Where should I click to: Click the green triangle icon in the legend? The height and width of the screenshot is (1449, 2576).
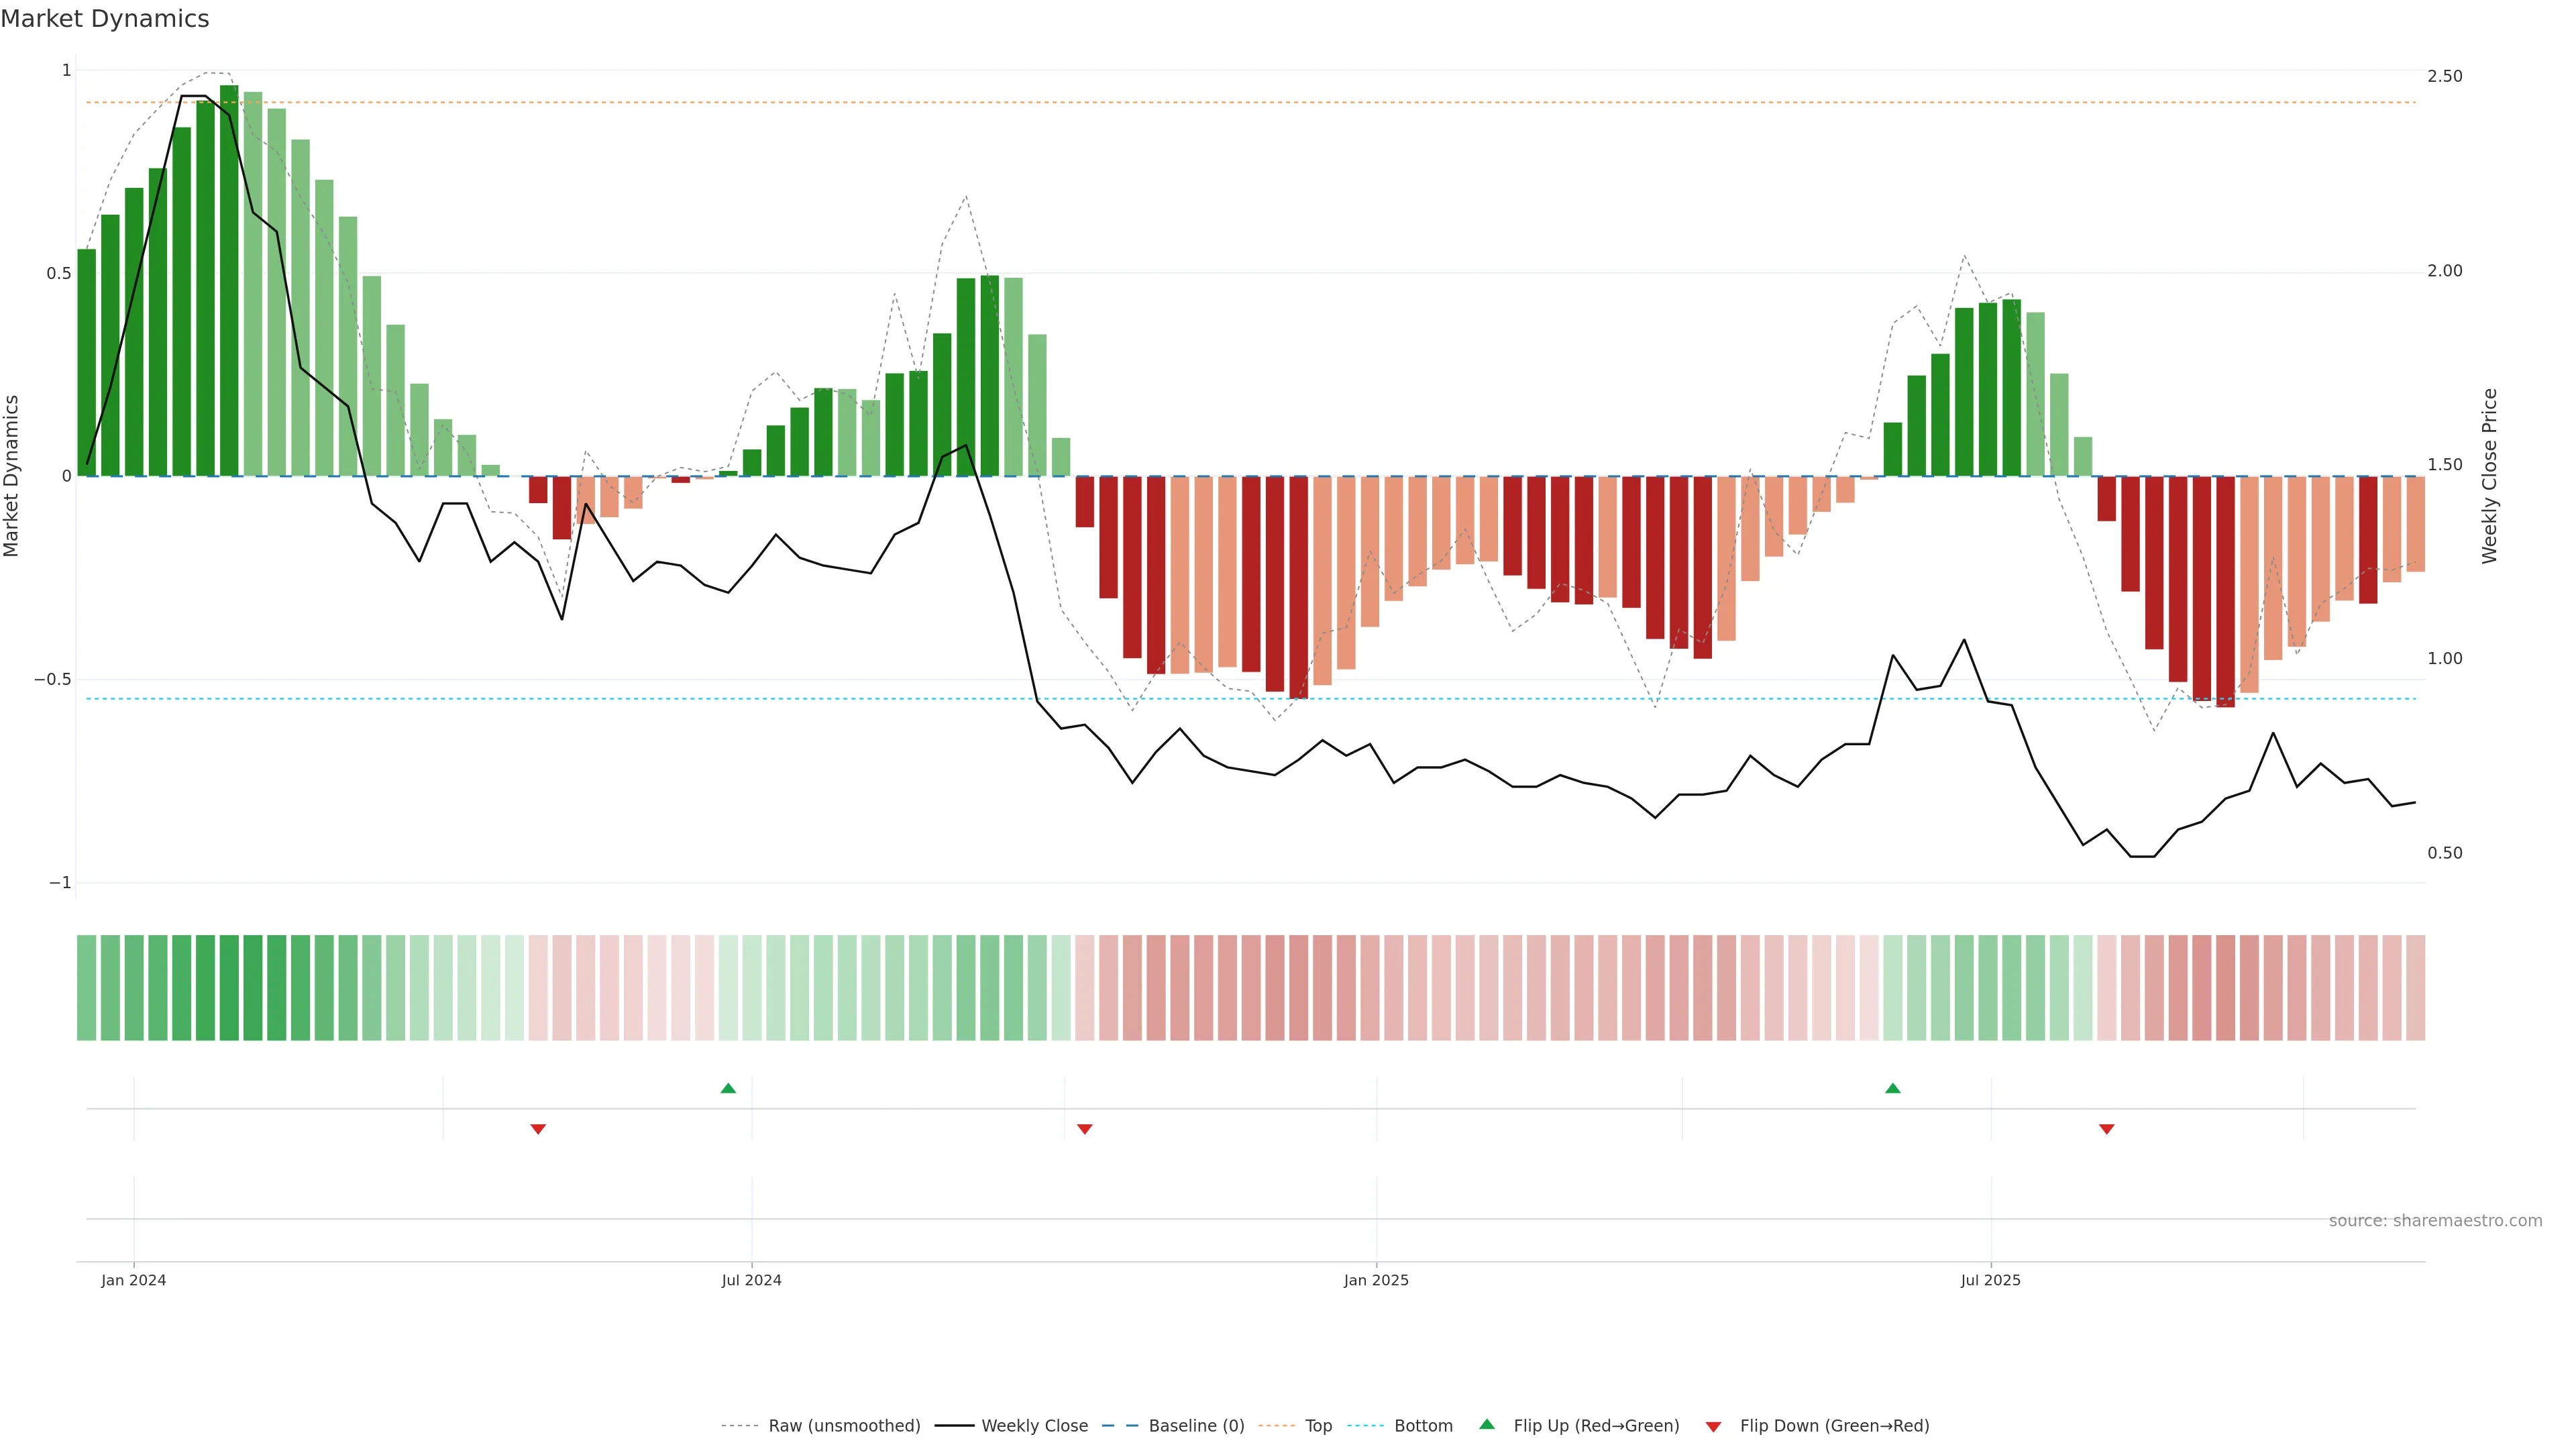tap(1487, 1424)
